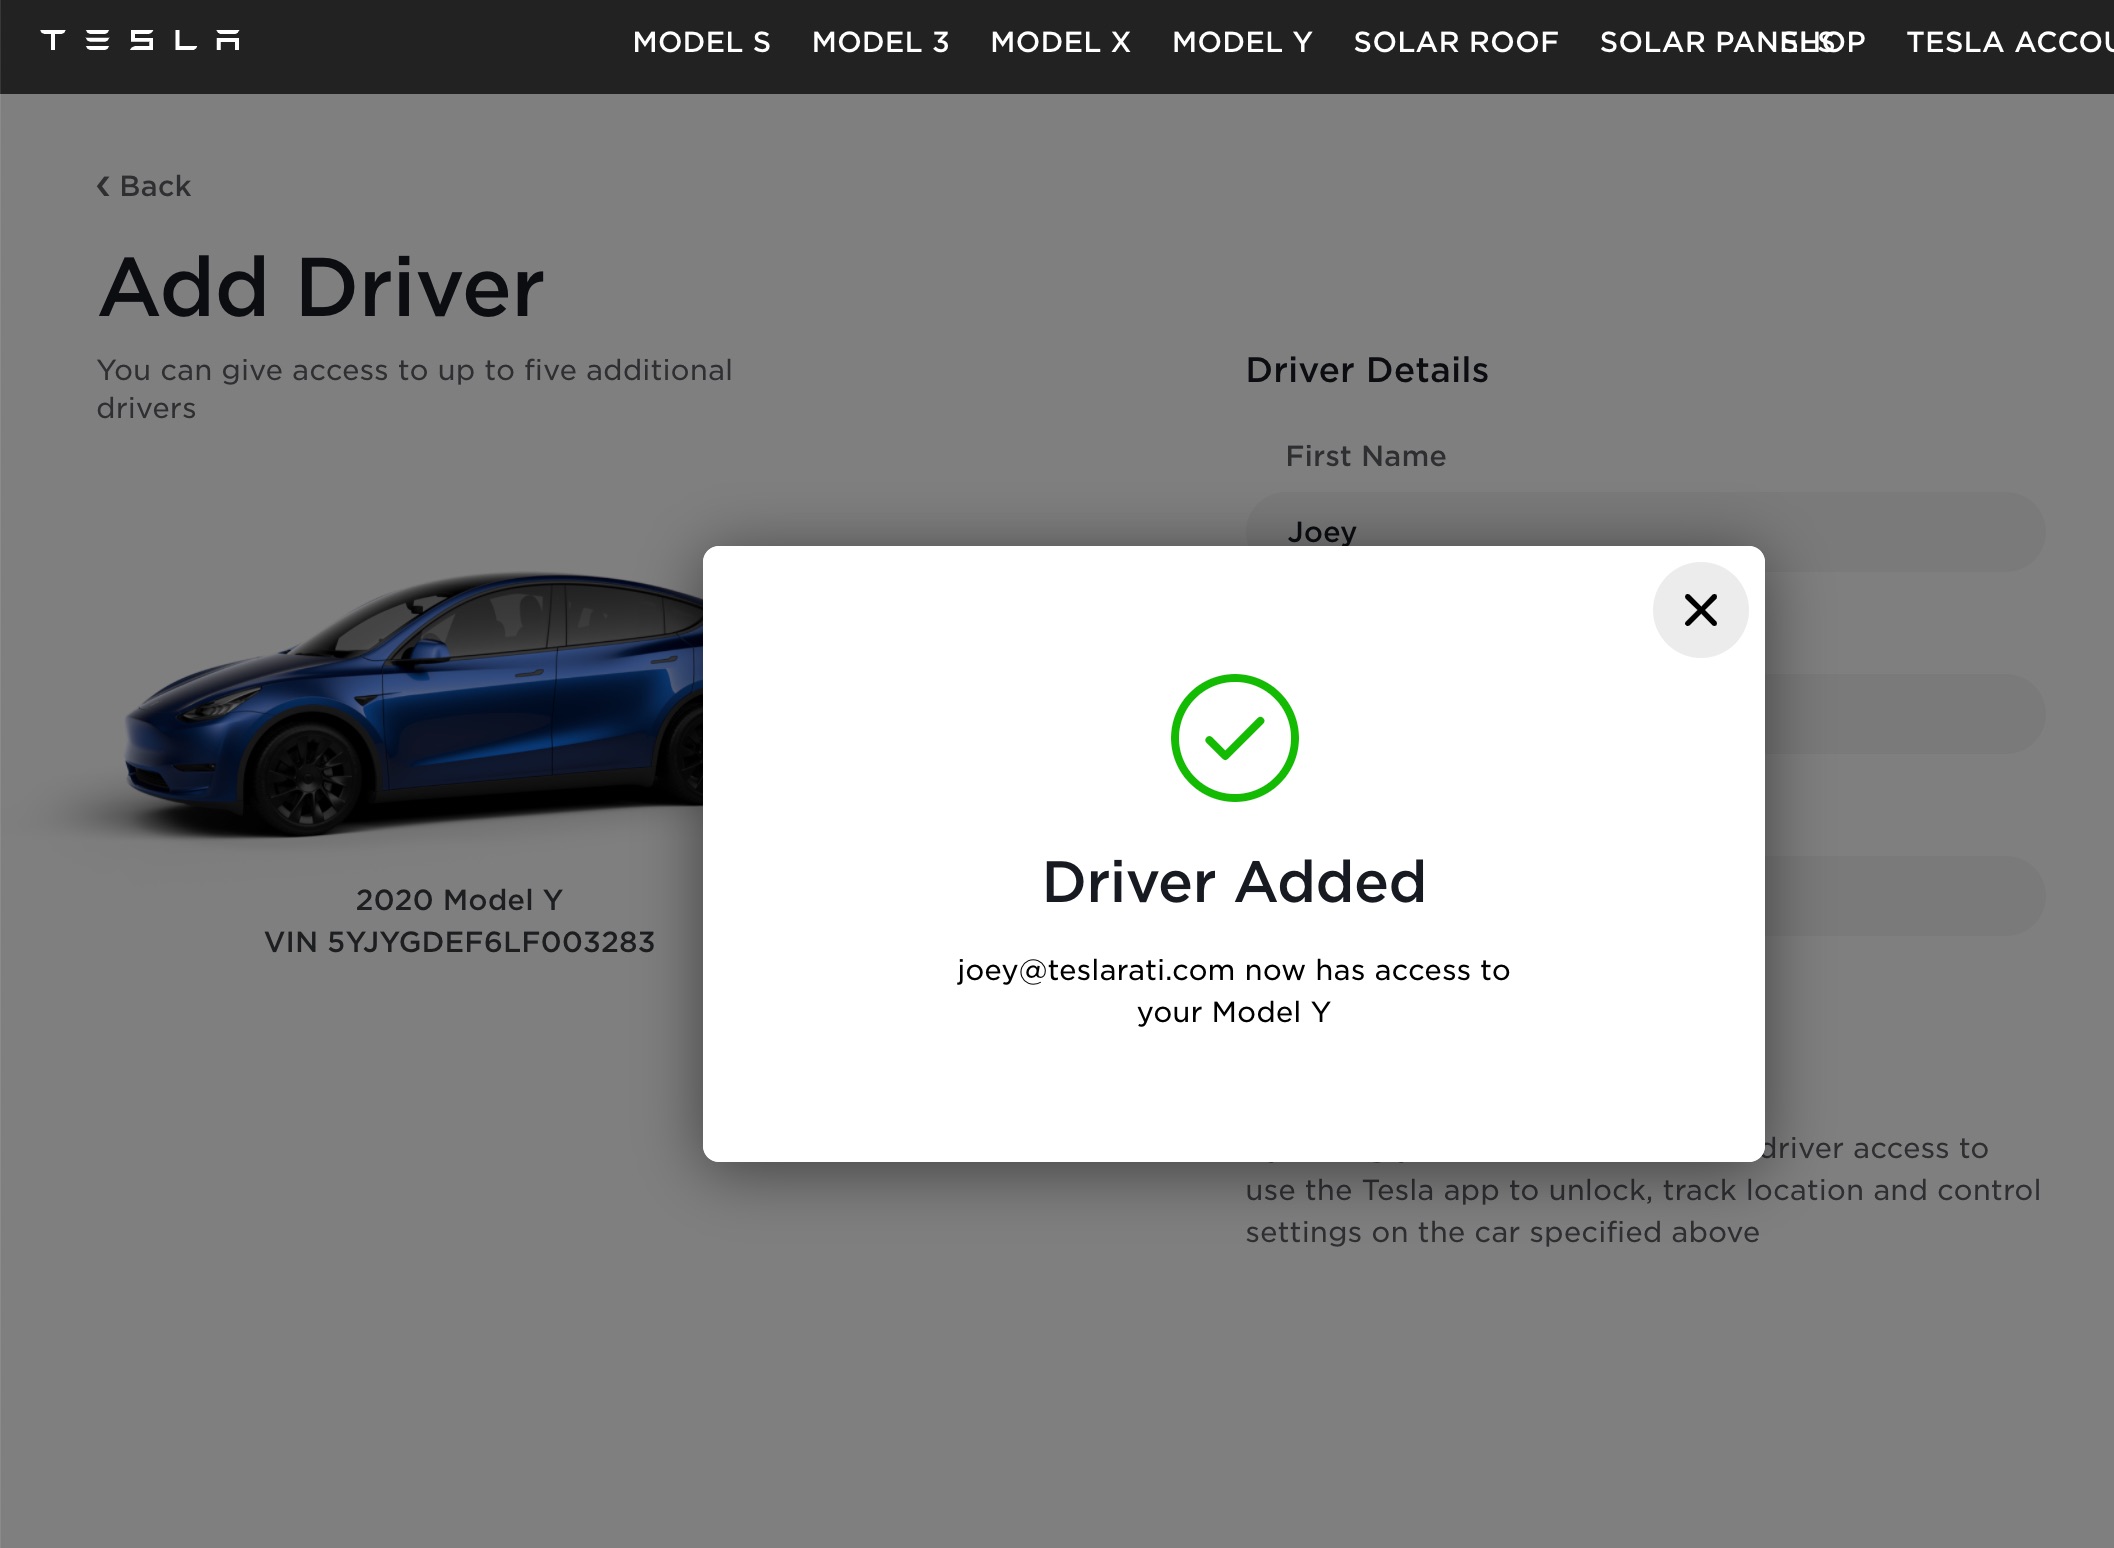
Task: Click the blue Model Y car image
Action: tap(413, 704)
